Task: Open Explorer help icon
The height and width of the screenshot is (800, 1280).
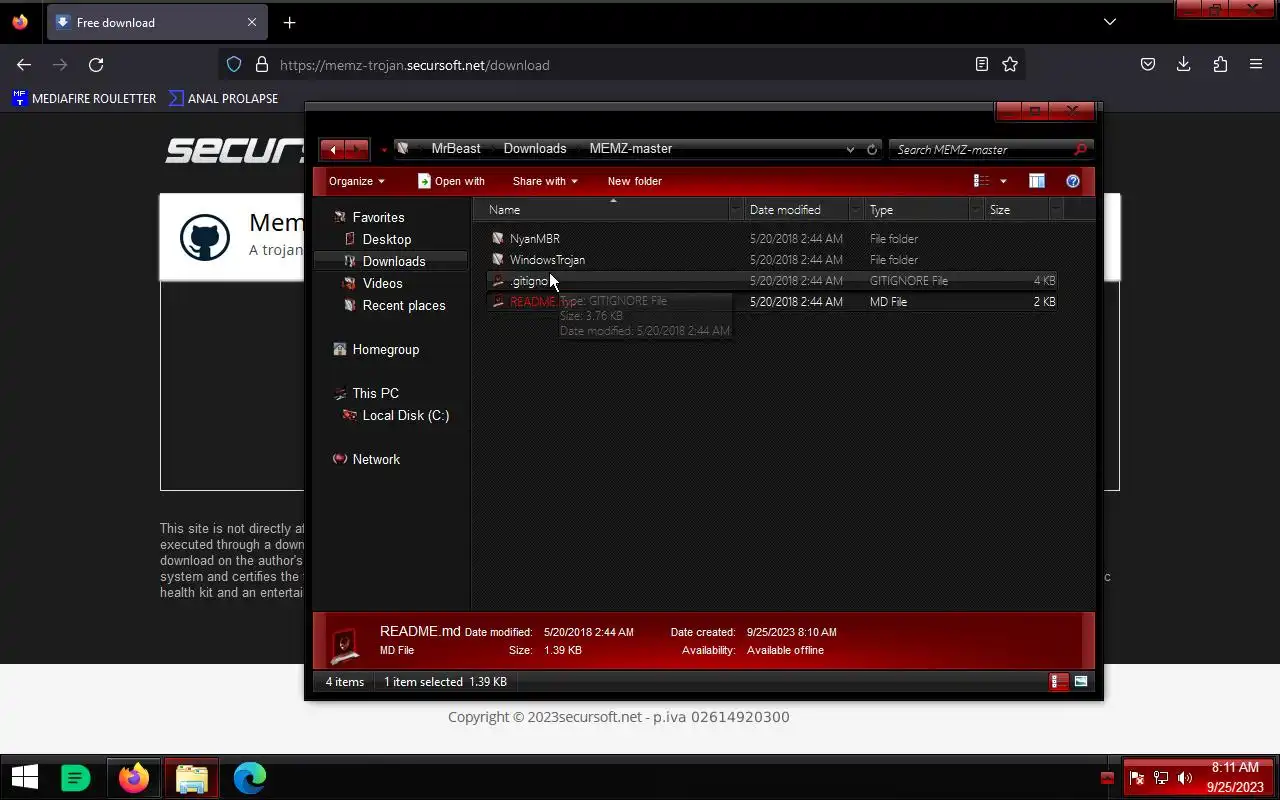Action: coord(1073,181)
